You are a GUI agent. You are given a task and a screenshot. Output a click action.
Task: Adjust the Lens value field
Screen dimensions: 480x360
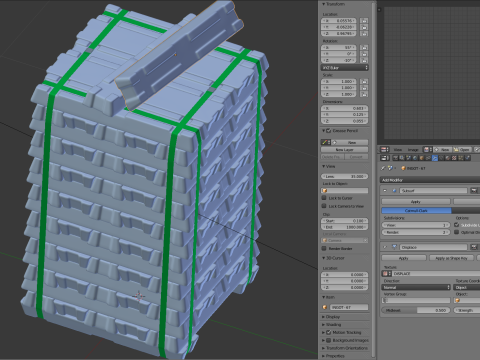tap(345, 176)
